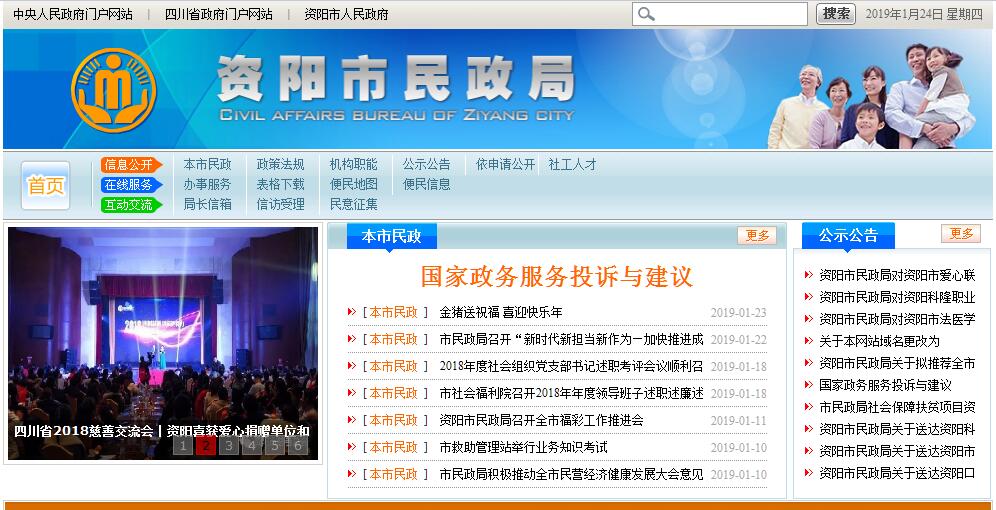996x510 pixels.
Task: Open the 机构职能 menu item
Action: tap(354, 164)
